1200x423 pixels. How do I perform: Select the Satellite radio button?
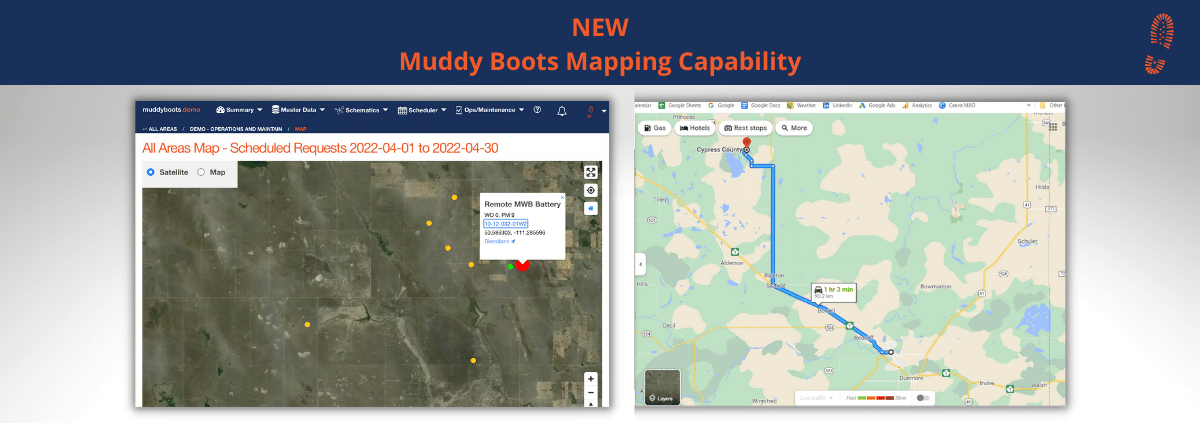(x=151, y=172)
